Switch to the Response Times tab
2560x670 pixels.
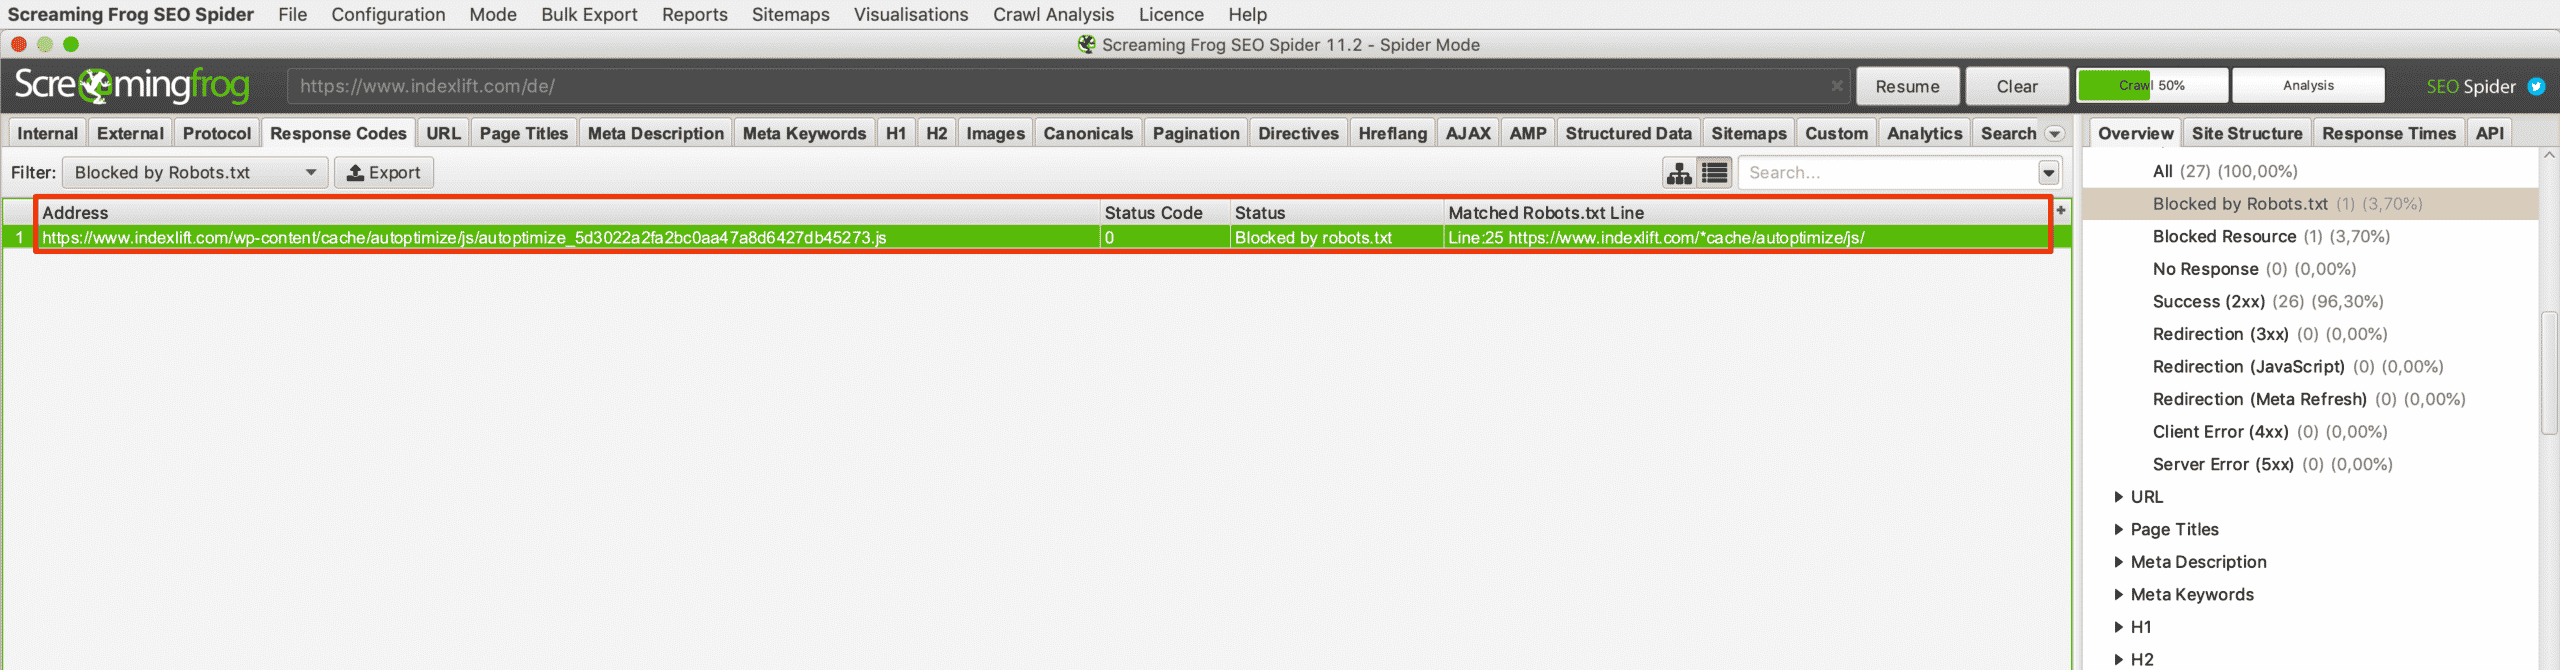2388,133
